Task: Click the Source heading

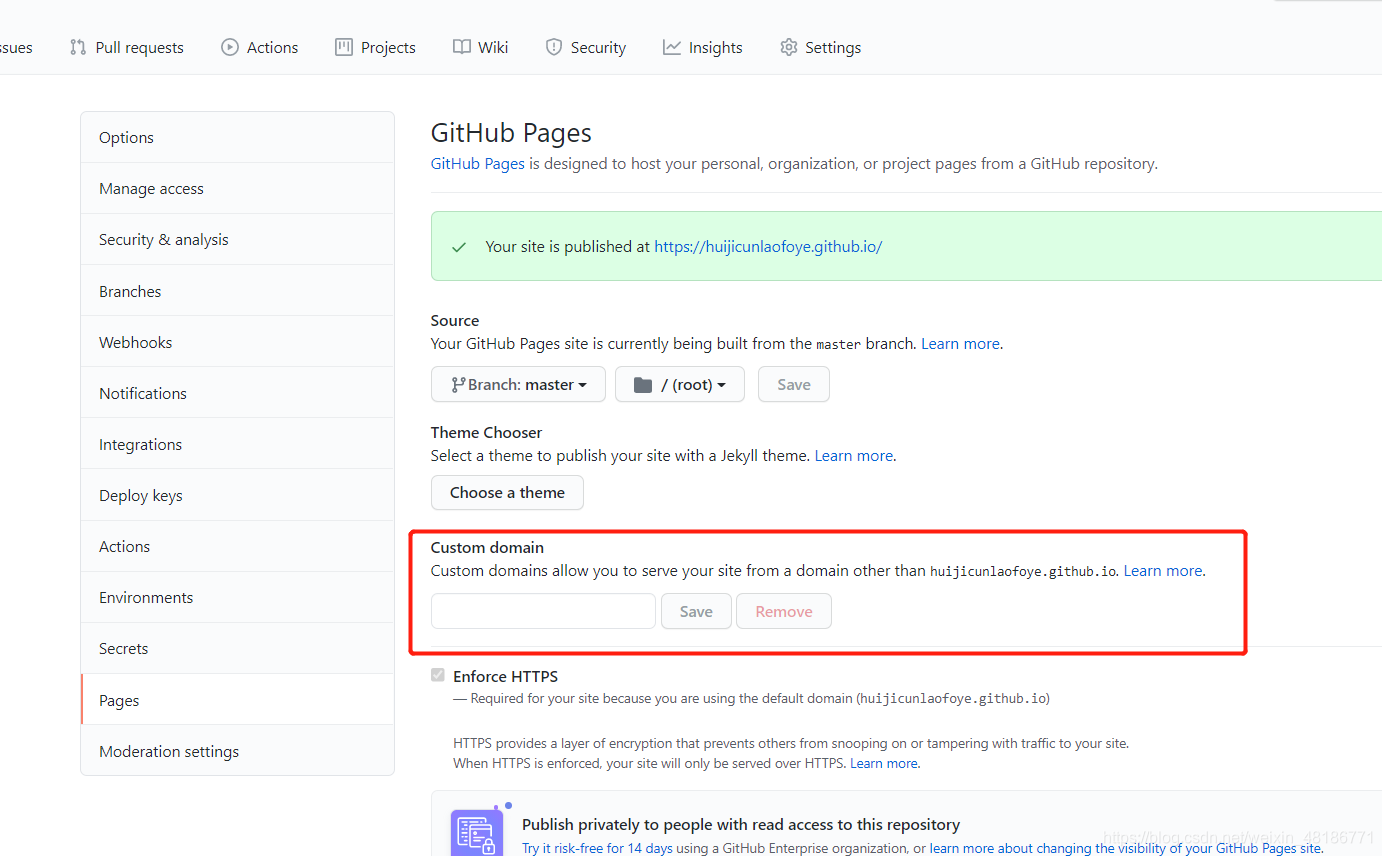Action: [x=455, y=320]
